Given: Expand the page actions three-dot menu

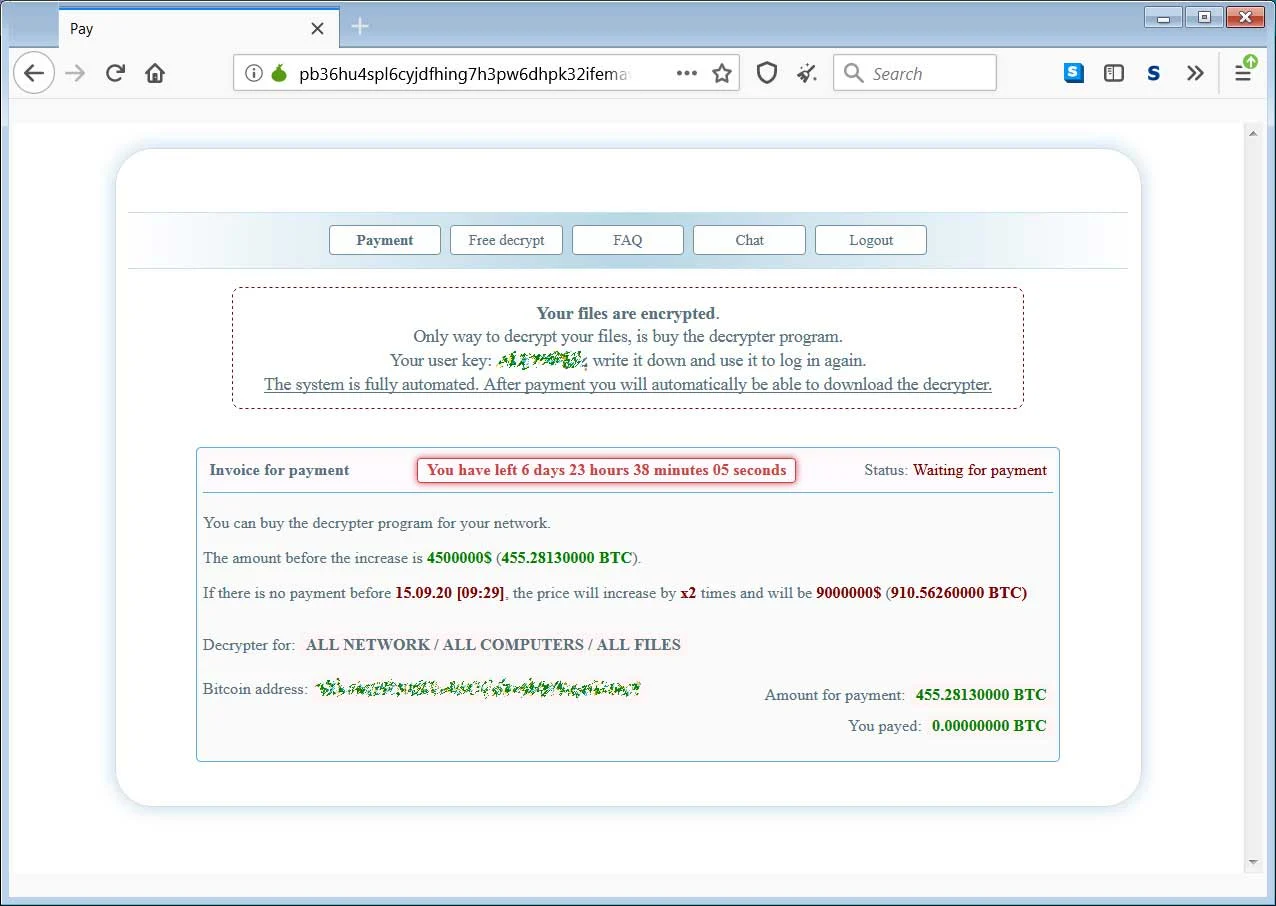Looking at the screenshot, I should pyautogui.click(x=687, y=73).
